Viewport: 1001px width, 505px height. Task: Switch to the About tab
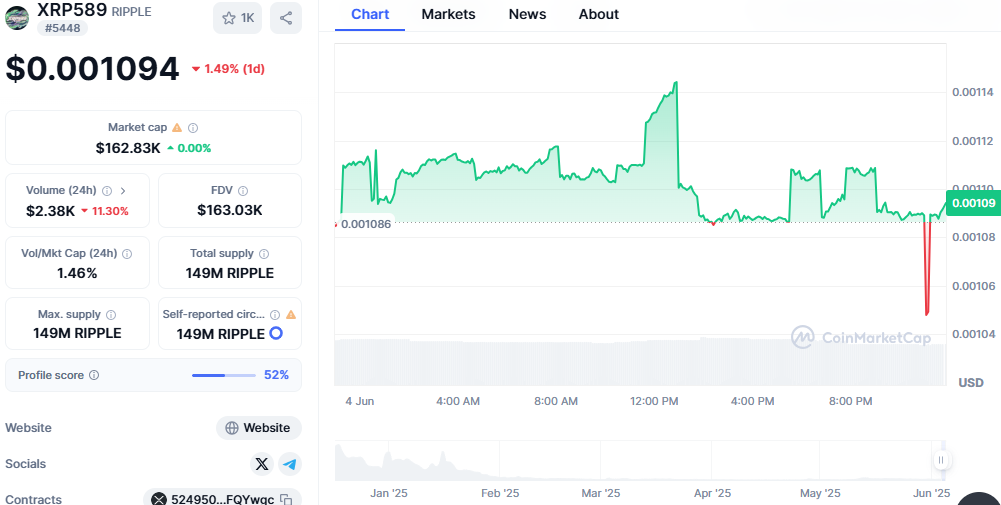point(599,15)
